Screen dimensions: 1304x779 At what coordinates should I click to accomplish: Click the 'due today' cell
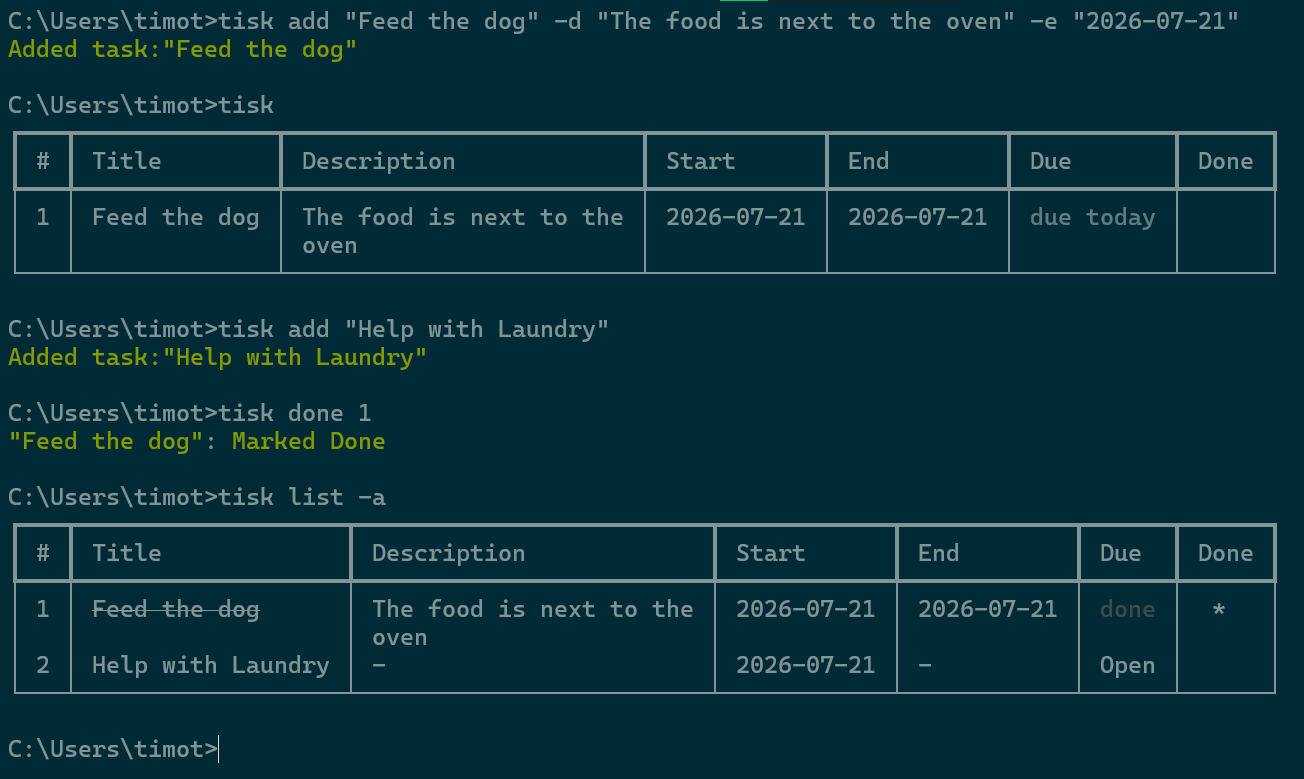(1092, 217)
